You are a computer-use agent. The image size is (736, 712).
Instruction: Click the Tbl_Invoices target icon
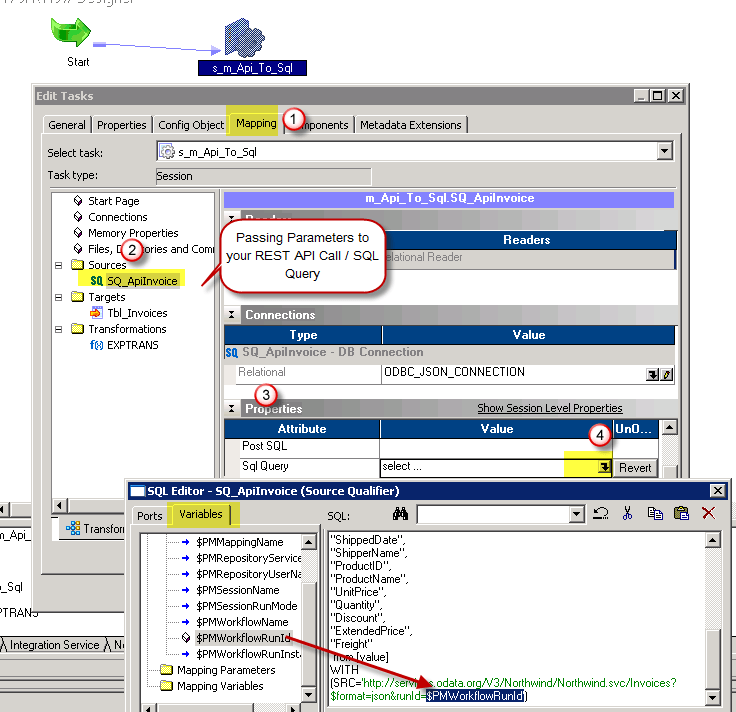[96, 313]
